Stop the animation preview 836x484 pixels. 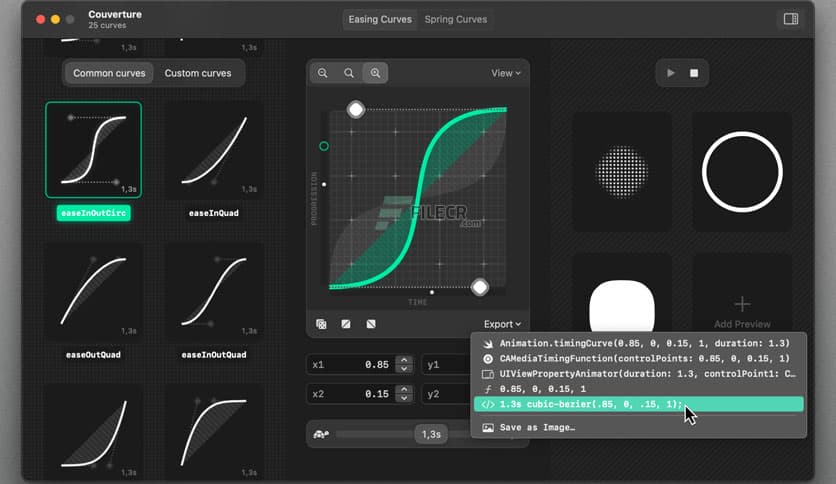[x=694, y=73]
